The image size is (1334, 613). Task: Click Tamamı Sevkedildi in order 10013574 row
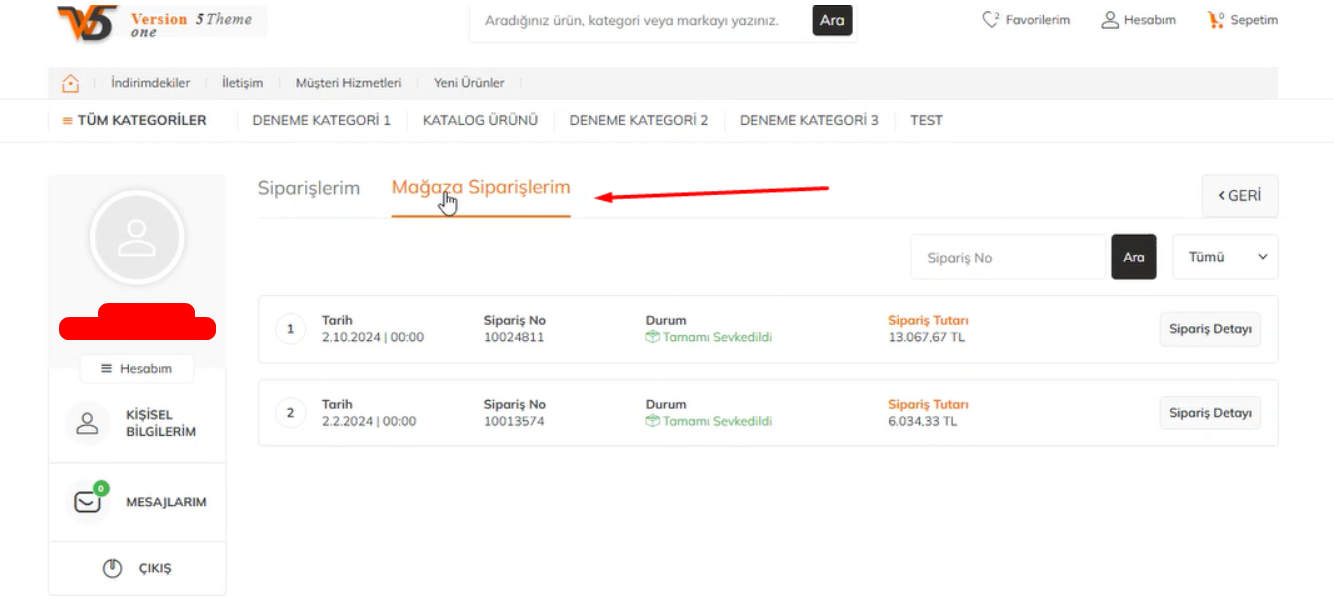[x=718, y=421]
